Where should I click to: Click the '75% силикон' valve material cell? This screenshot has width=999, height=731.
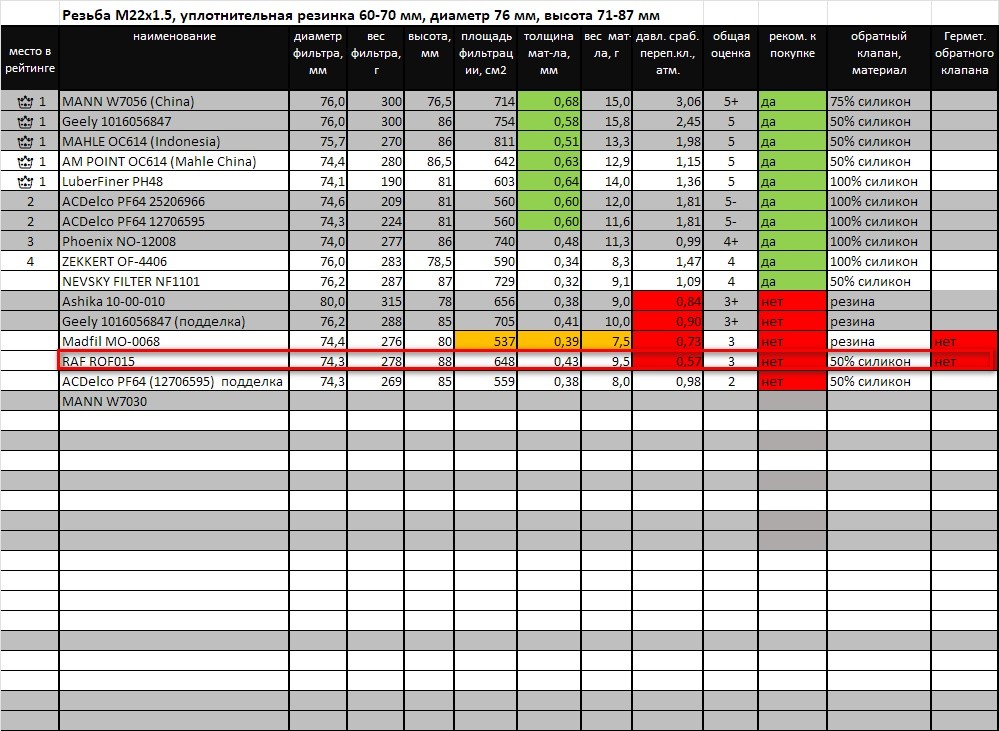(x=878, y=101)
